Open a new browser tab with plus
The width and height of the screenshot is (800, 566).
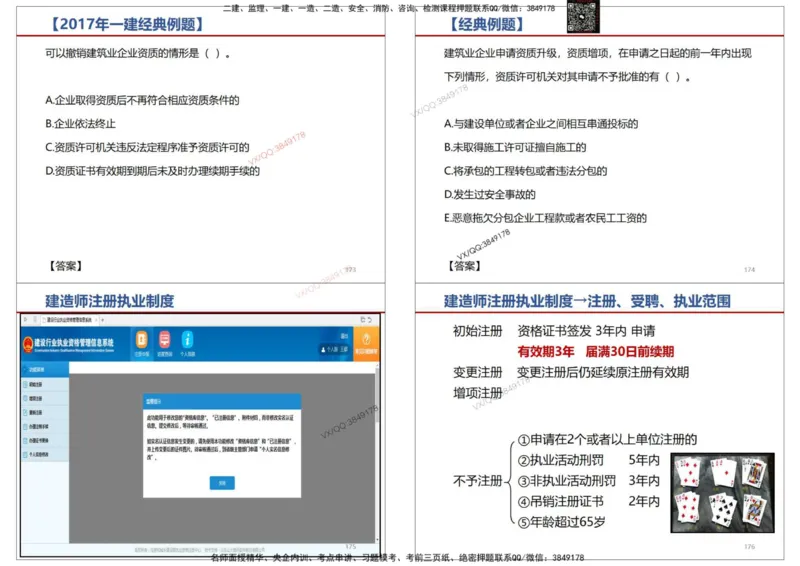point(103,320)
